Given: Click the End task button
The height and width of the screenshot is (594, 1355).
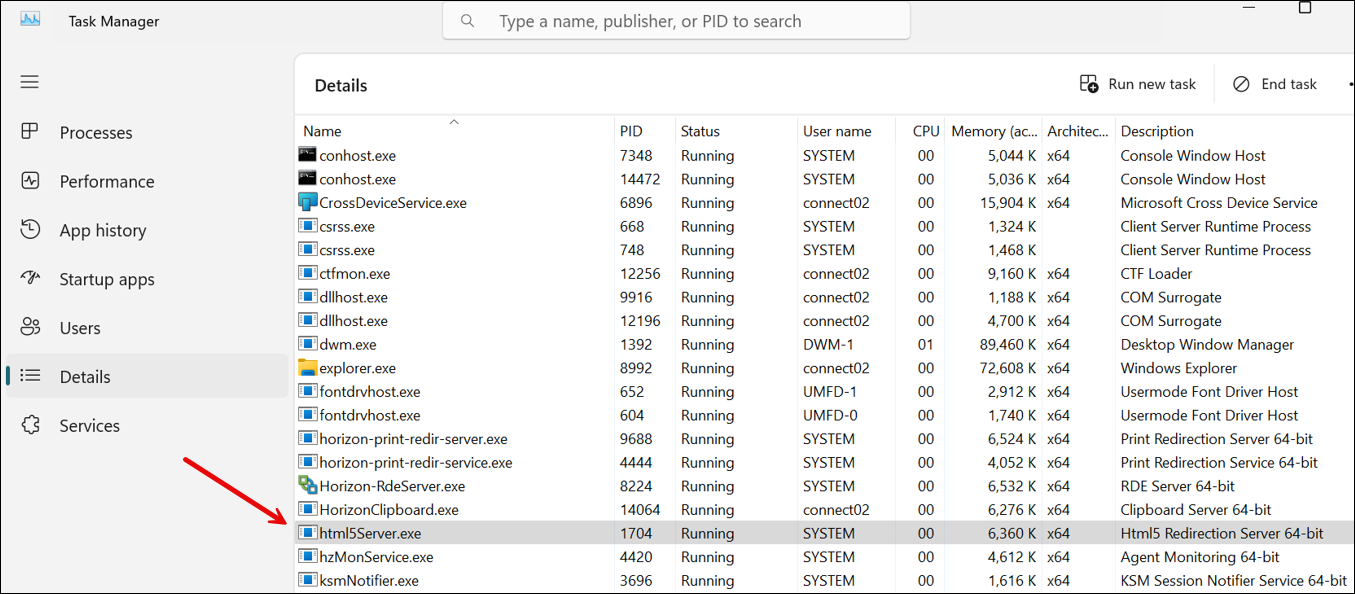Looking at the screenshot, I should click(1274, 84).
